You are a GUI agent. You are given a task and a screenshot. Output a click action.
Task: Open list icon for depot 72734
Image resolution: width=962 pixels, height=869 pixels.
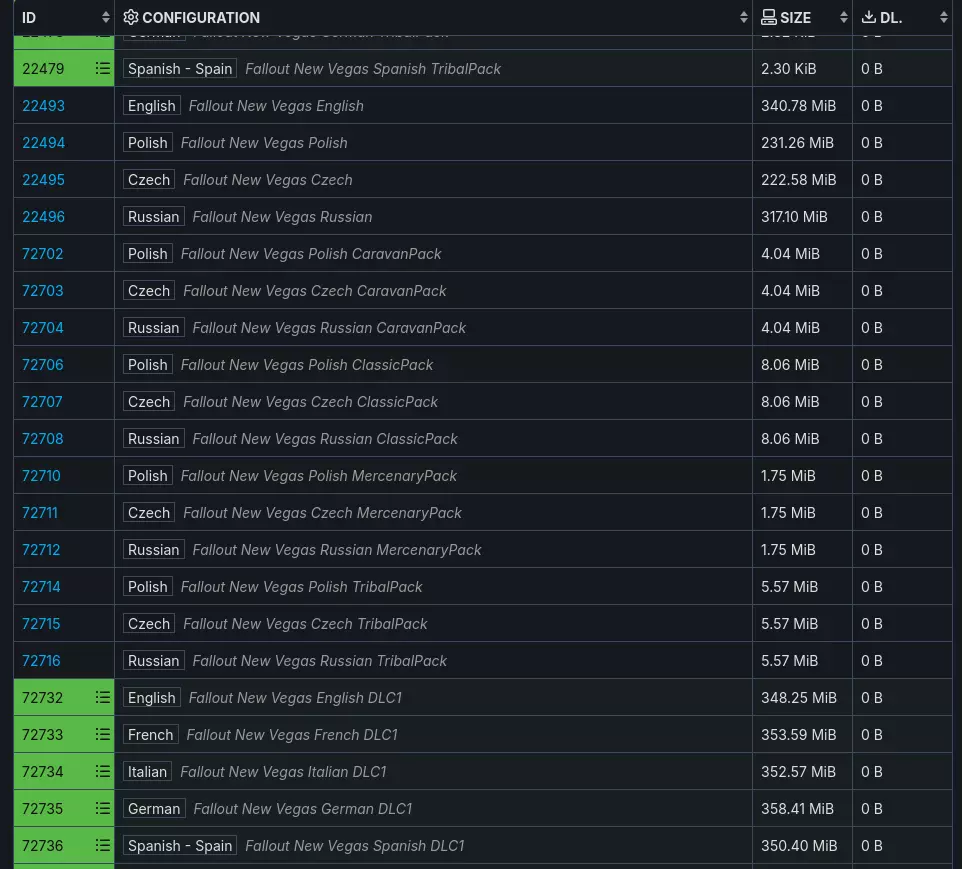tap(102, 771)
